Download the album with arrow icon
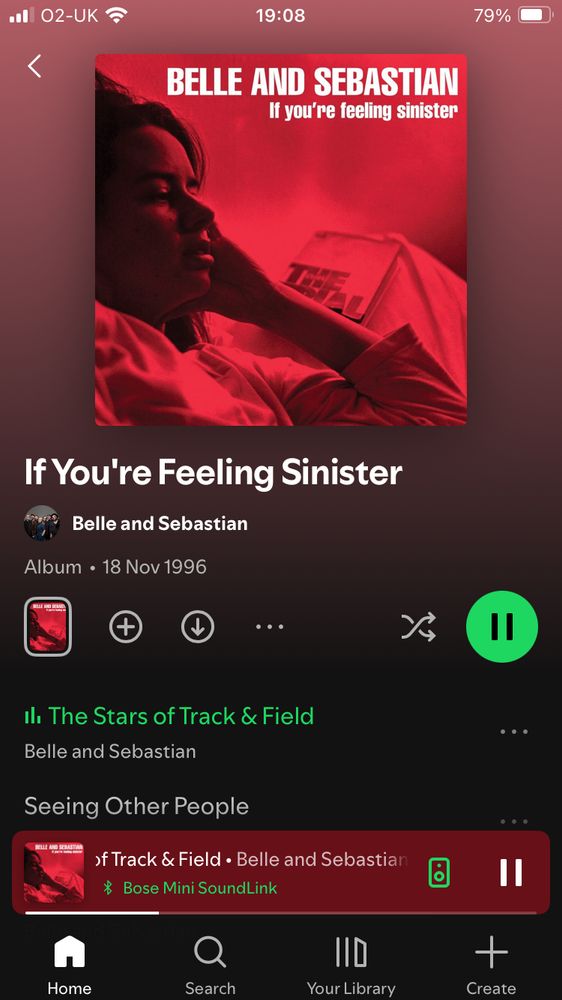562x1000 pixels. 198,628
